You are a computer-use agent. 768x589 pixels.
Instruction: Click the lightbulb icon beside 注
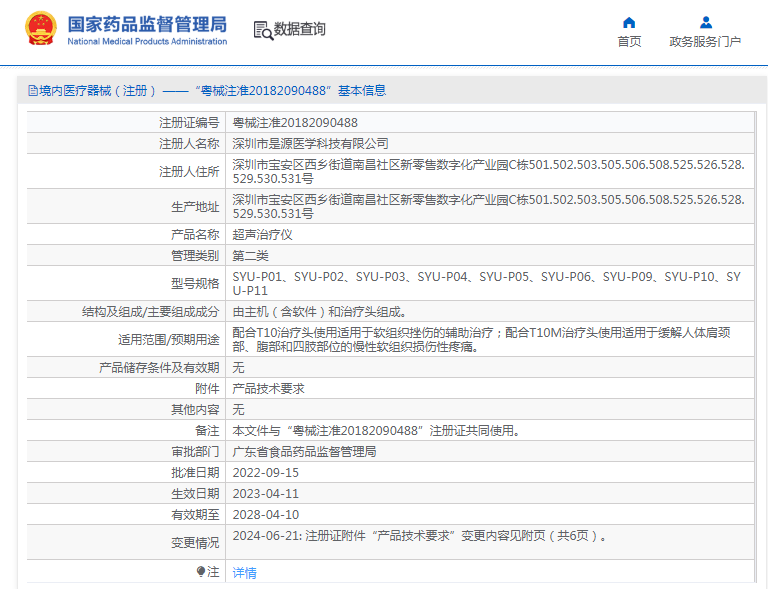pyautogui.click(x=201, y=571)
